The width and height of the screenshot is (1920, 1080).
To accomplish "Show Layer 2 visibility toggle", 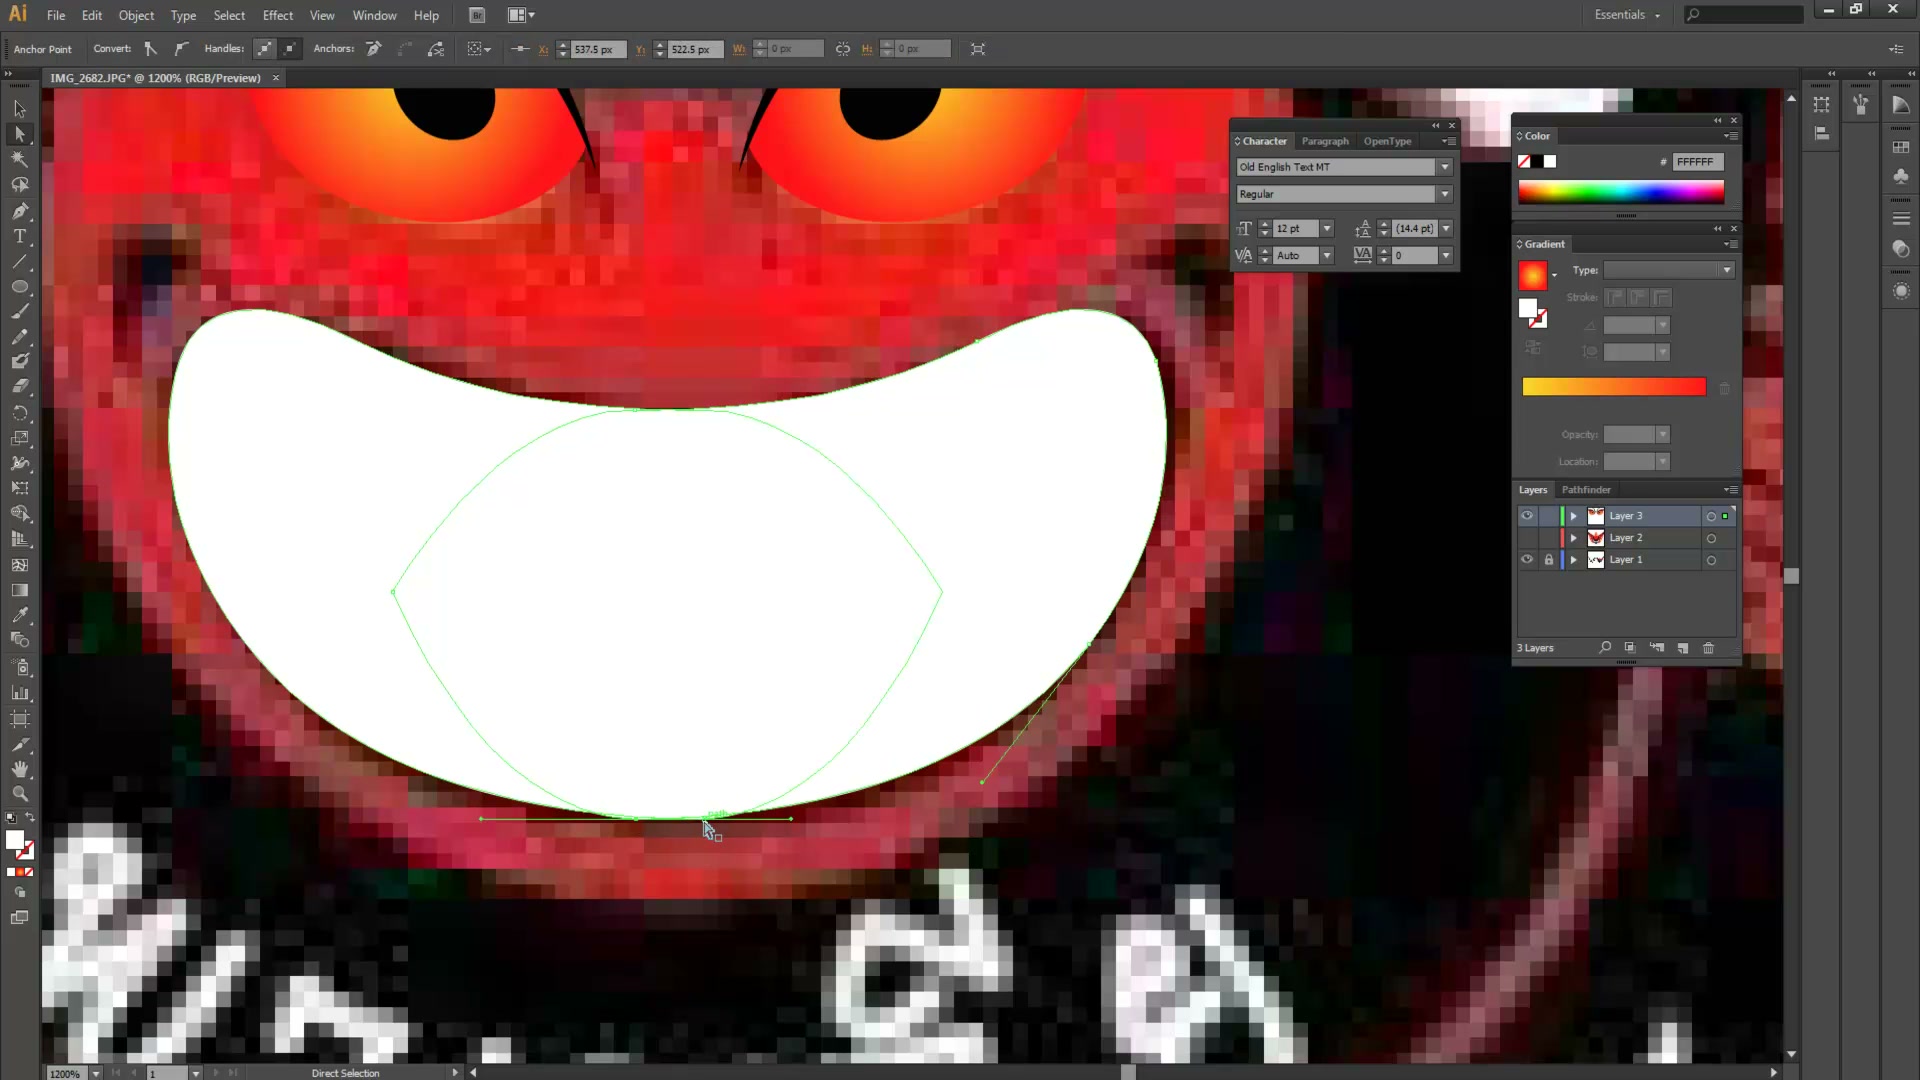I will click(1527, 538).
